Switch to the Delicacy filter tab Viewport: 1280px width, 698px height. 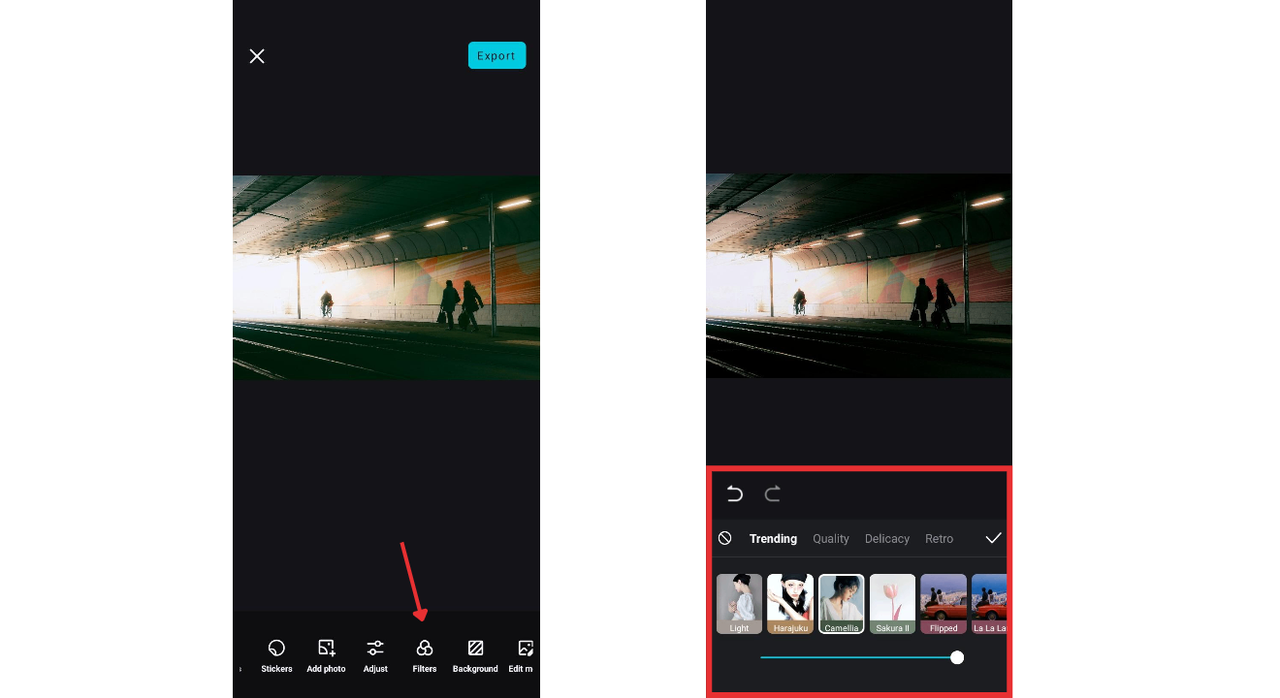(x=887, y=539)
